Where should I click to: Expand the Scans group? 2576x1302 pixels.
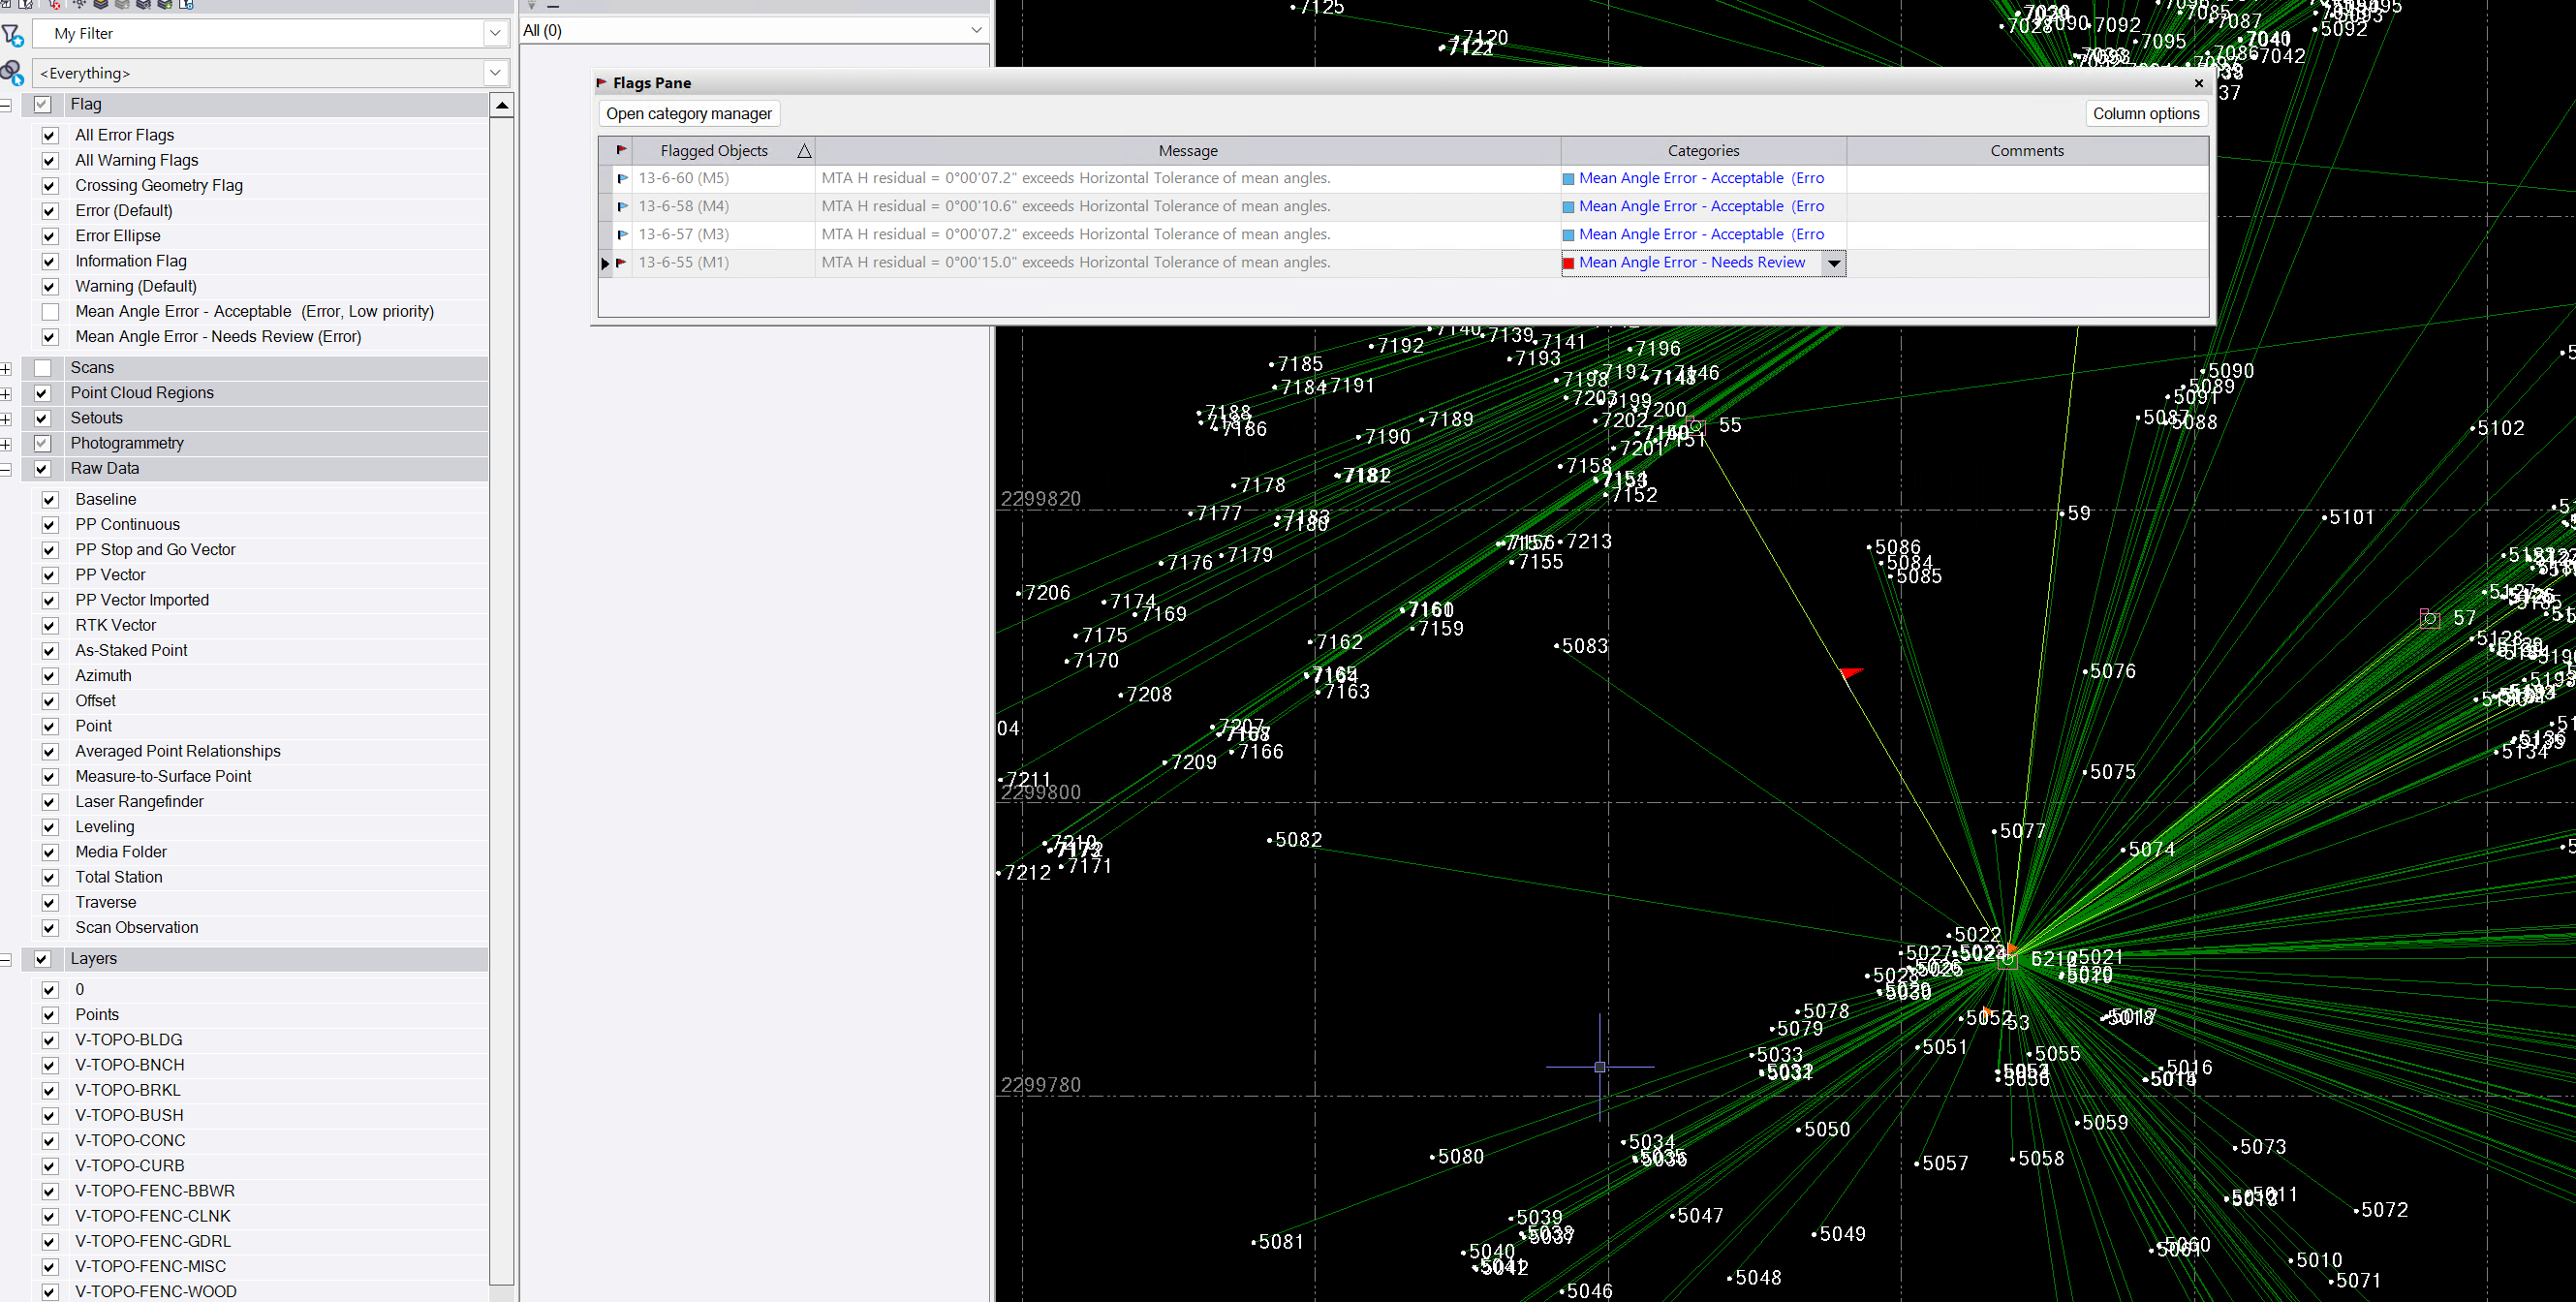point(6,368)
